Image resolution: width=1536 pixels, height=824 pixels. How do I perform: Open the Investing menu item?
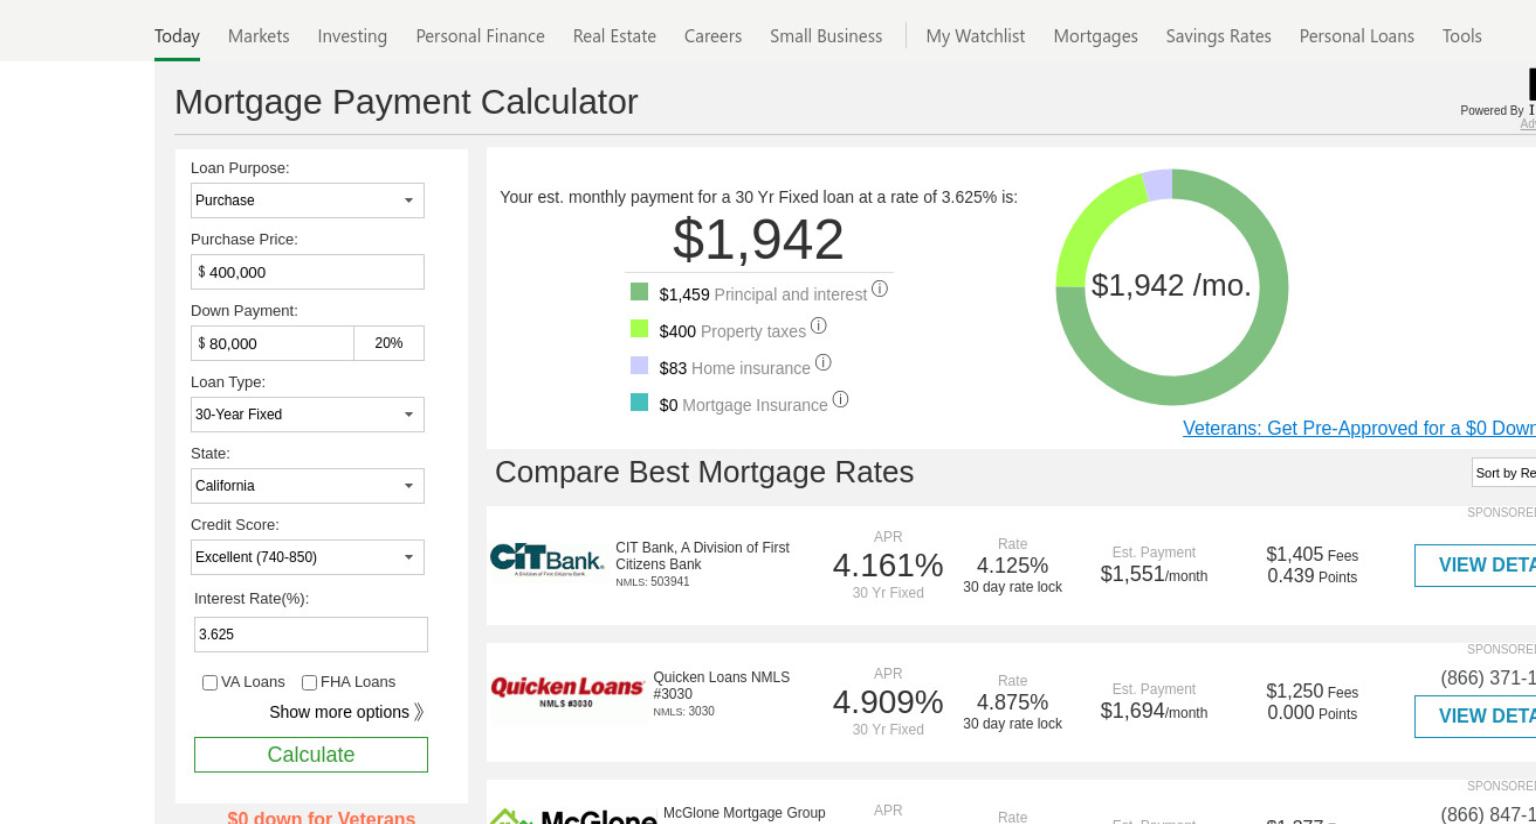point(352,36)
